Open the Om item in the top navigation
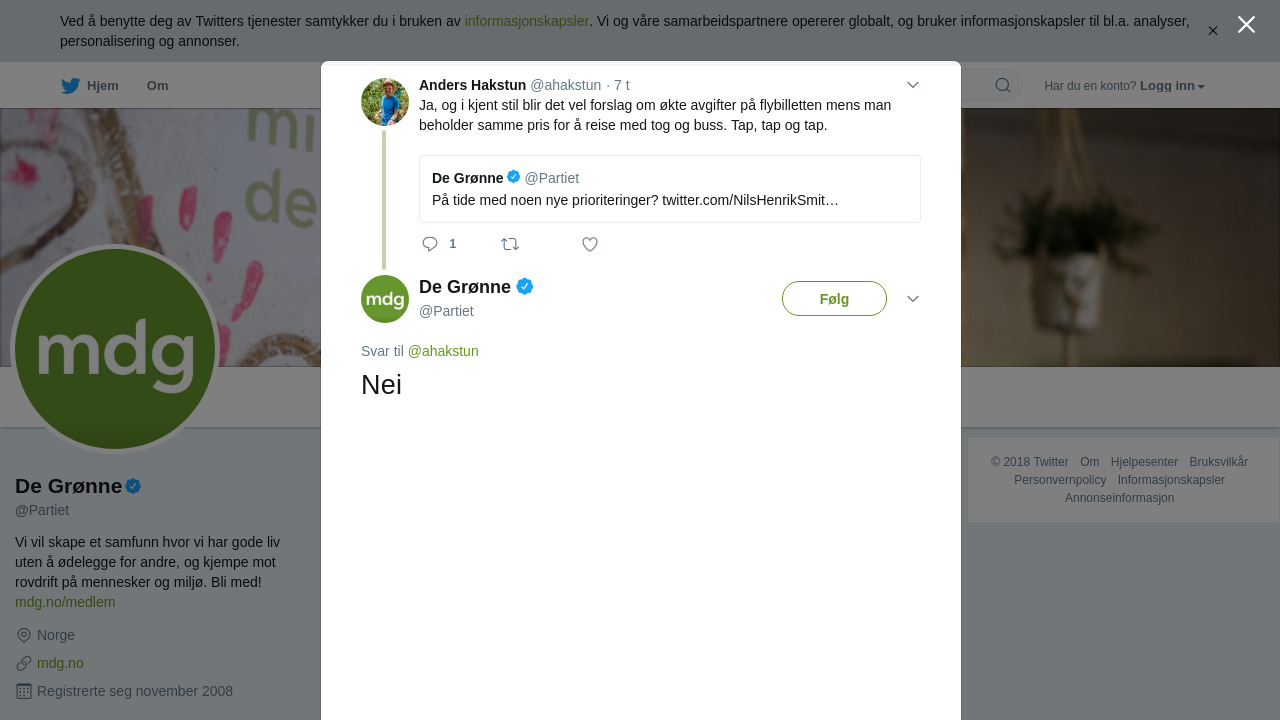This screenshot has height=720, width=1280. point(157,86)
